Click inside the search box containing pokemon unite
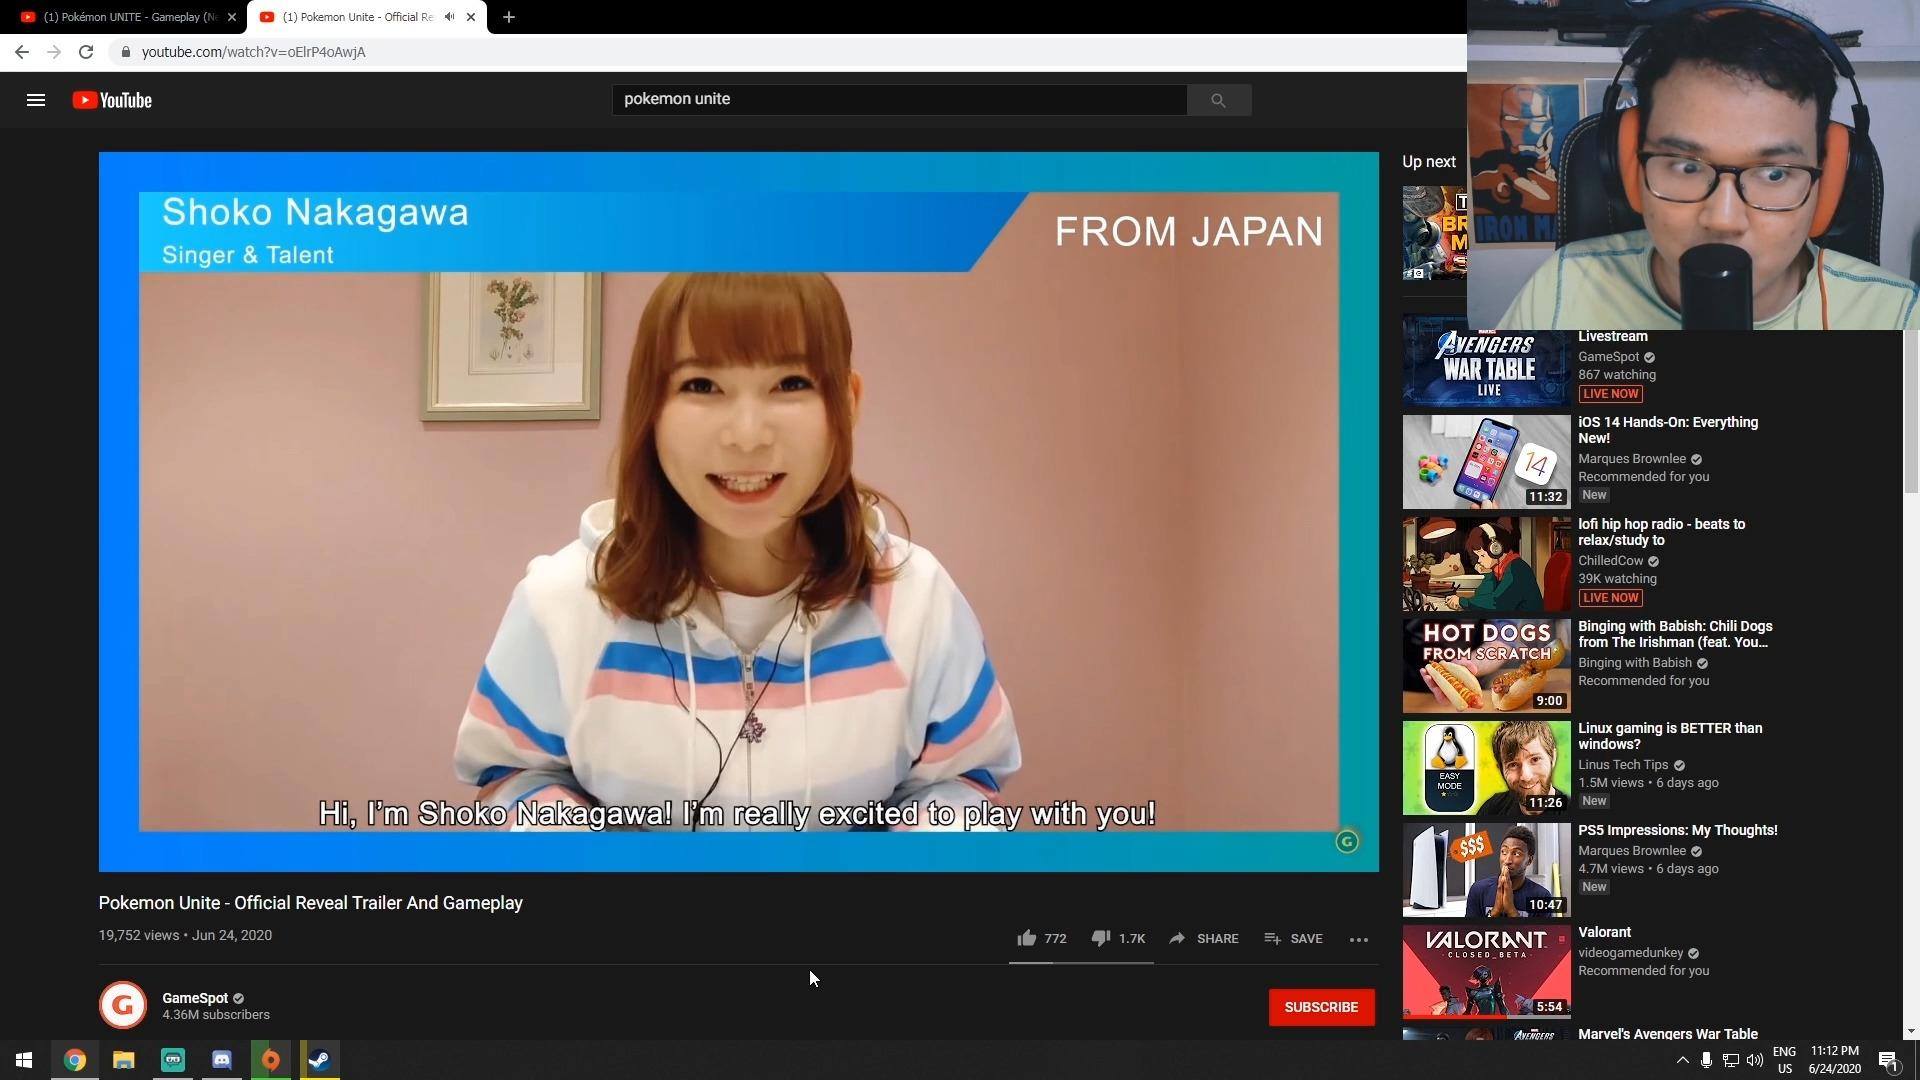This screenshot has width=1920, height=1080. click(x=899, y=99)
